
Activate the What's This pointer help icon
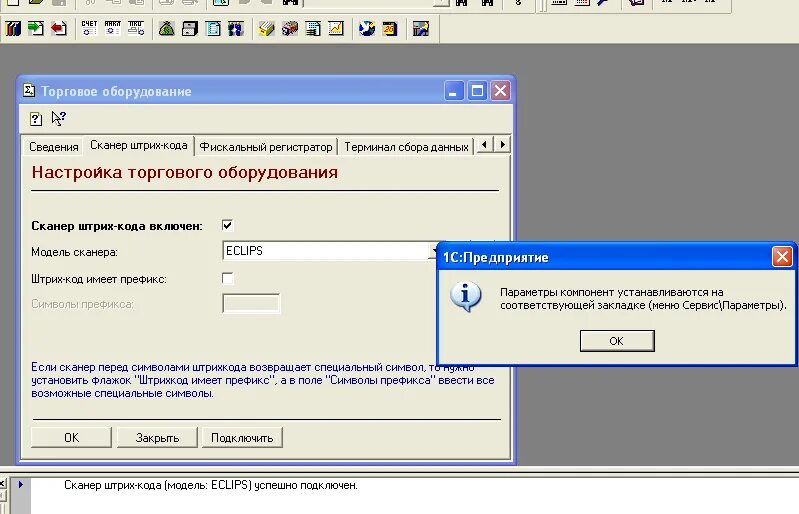59,119
